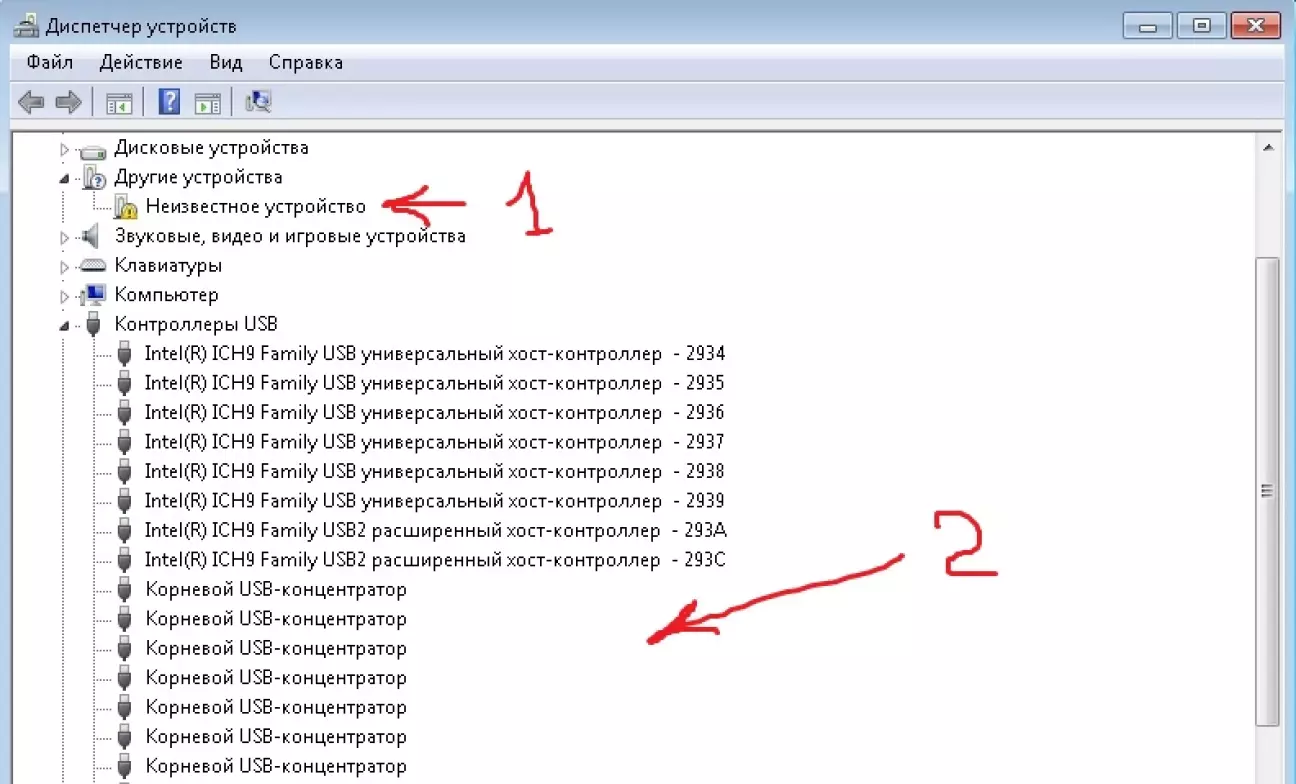
Task: Open the Справка menu
Action: [305, 62]
